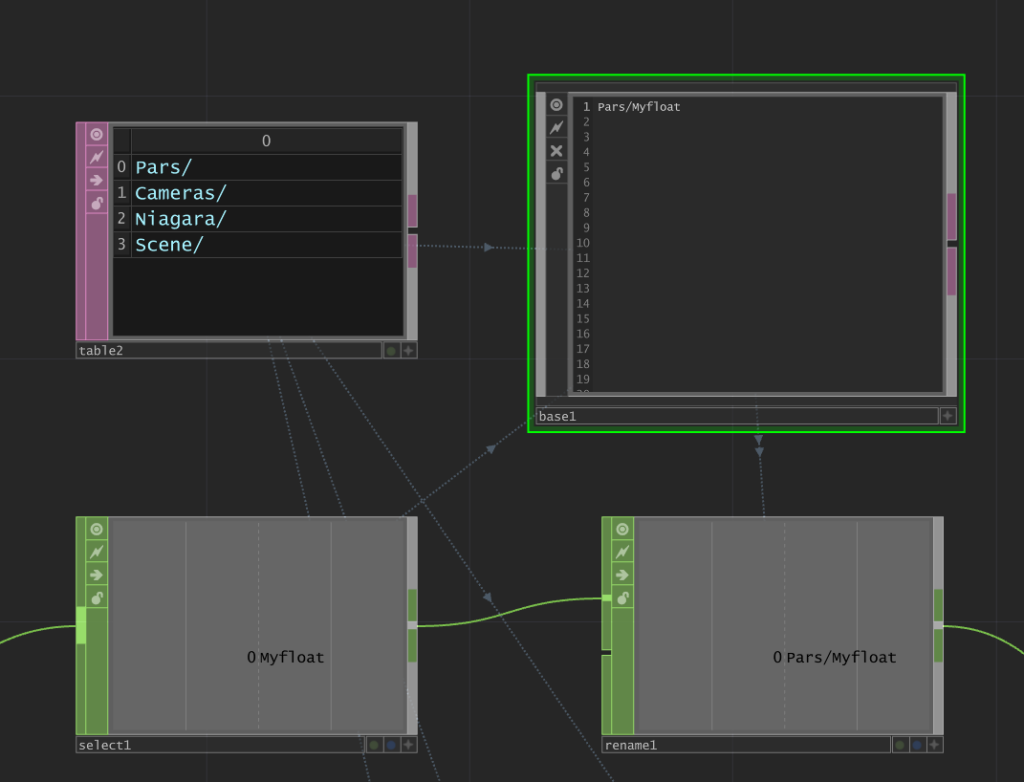The width and height of the screenshot is (1024, 782).
Task: Click clone immune flag on select1
Action: point(96,551)
